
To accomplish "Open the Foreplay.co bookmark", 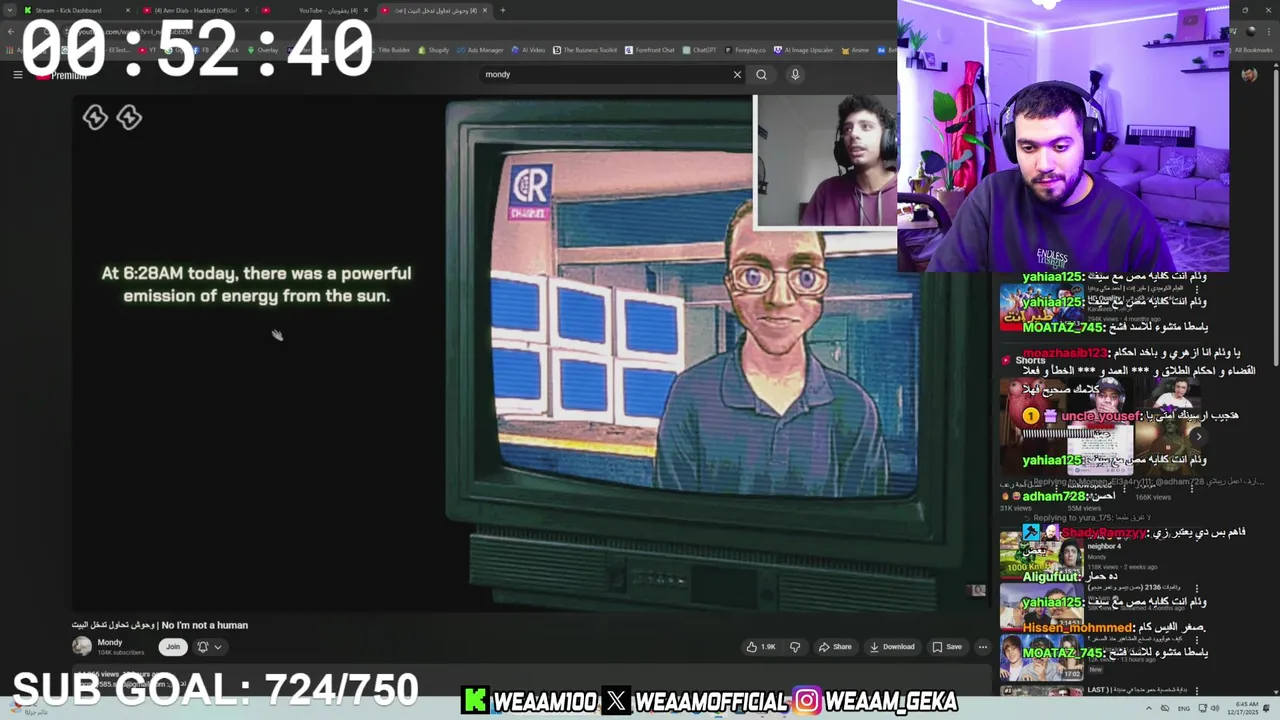I will pos(745,50).
